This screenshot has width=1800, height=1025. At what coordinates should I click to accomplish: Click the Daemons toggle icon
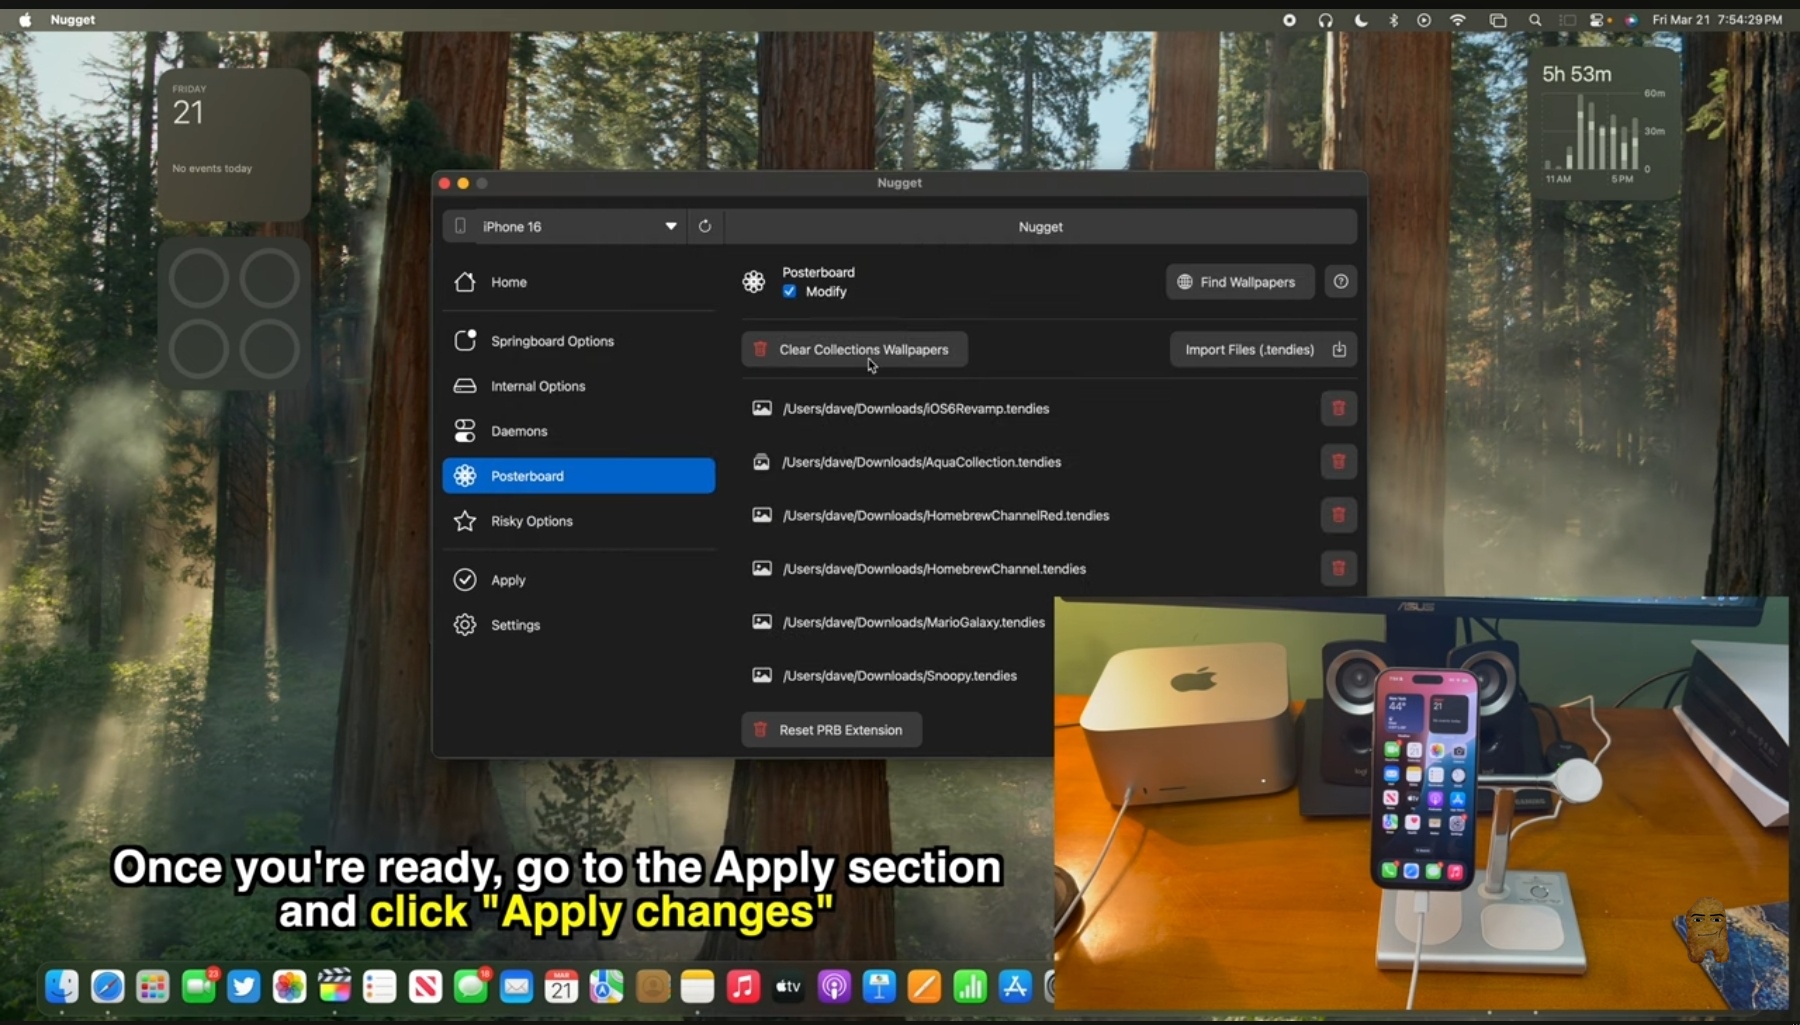[x=465, y=431]
